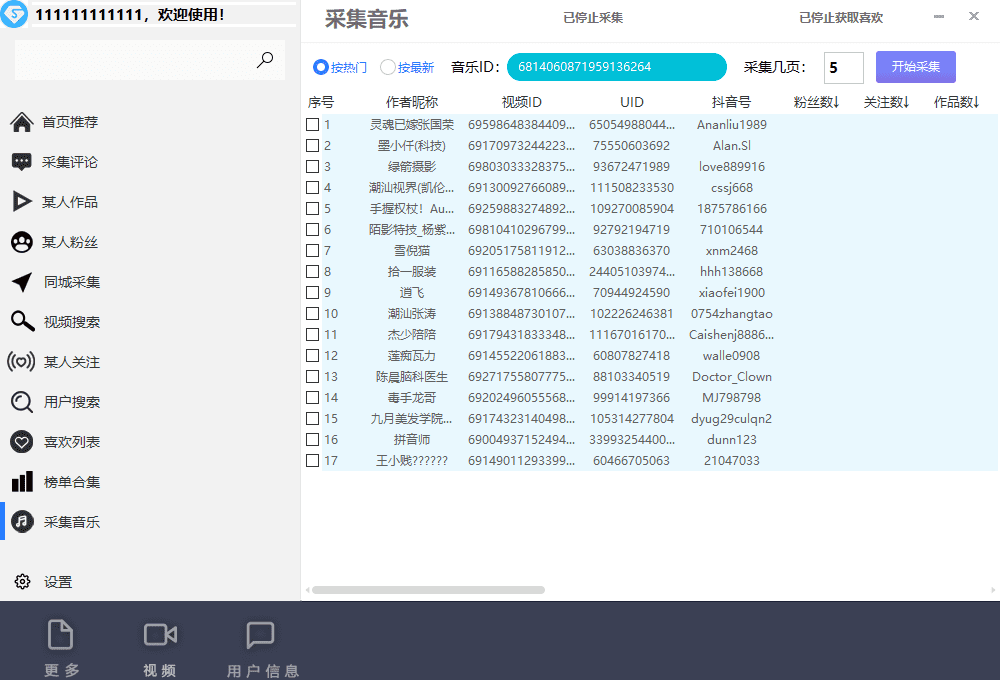Screen dimensions: 1000x680
Task: Select the 视频搜索 video search tool
Action: [x=61, y=321]
